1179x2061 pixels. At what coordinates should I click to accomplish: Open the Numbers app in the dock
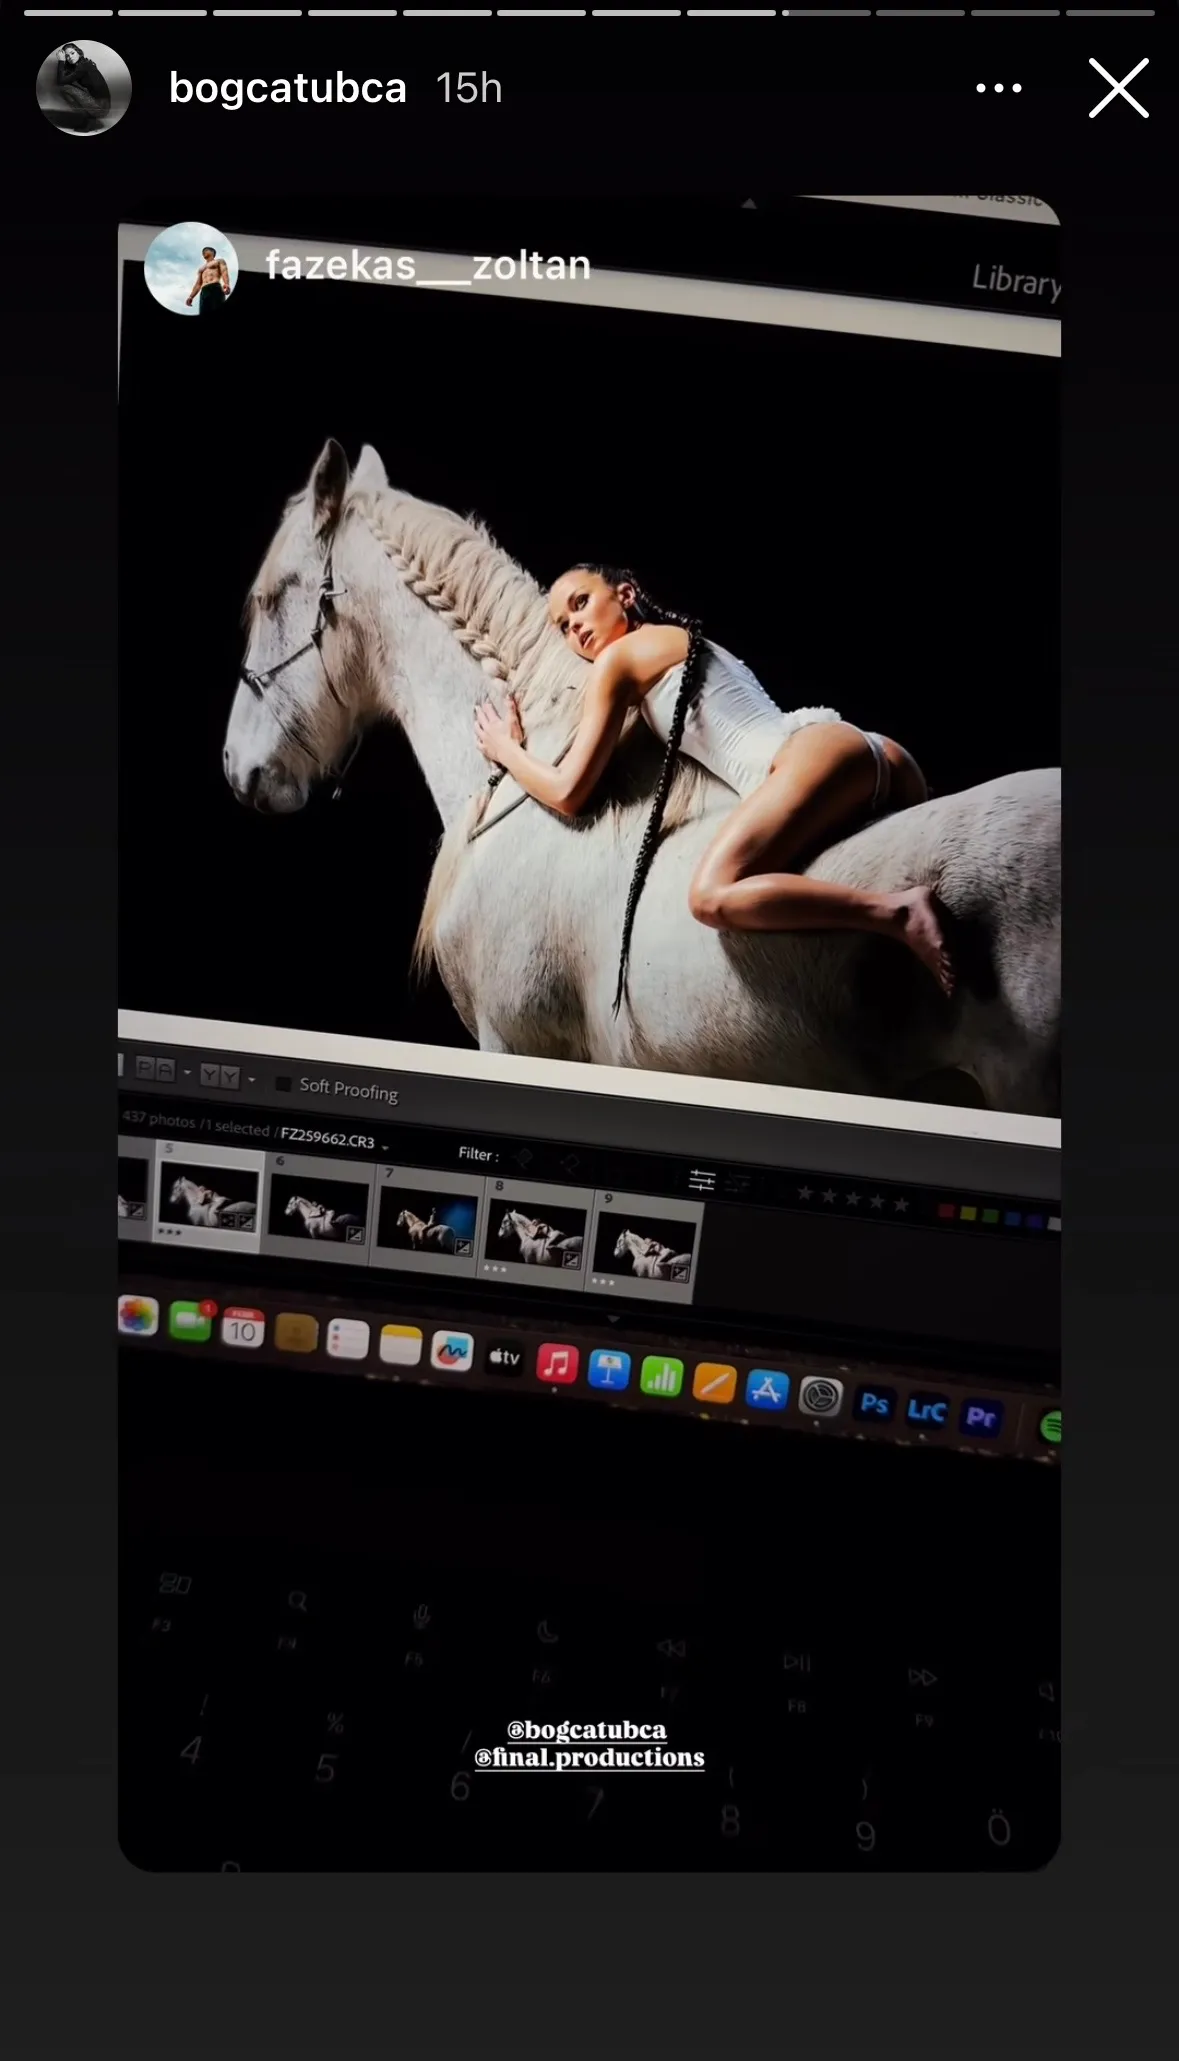[661, 1377]
